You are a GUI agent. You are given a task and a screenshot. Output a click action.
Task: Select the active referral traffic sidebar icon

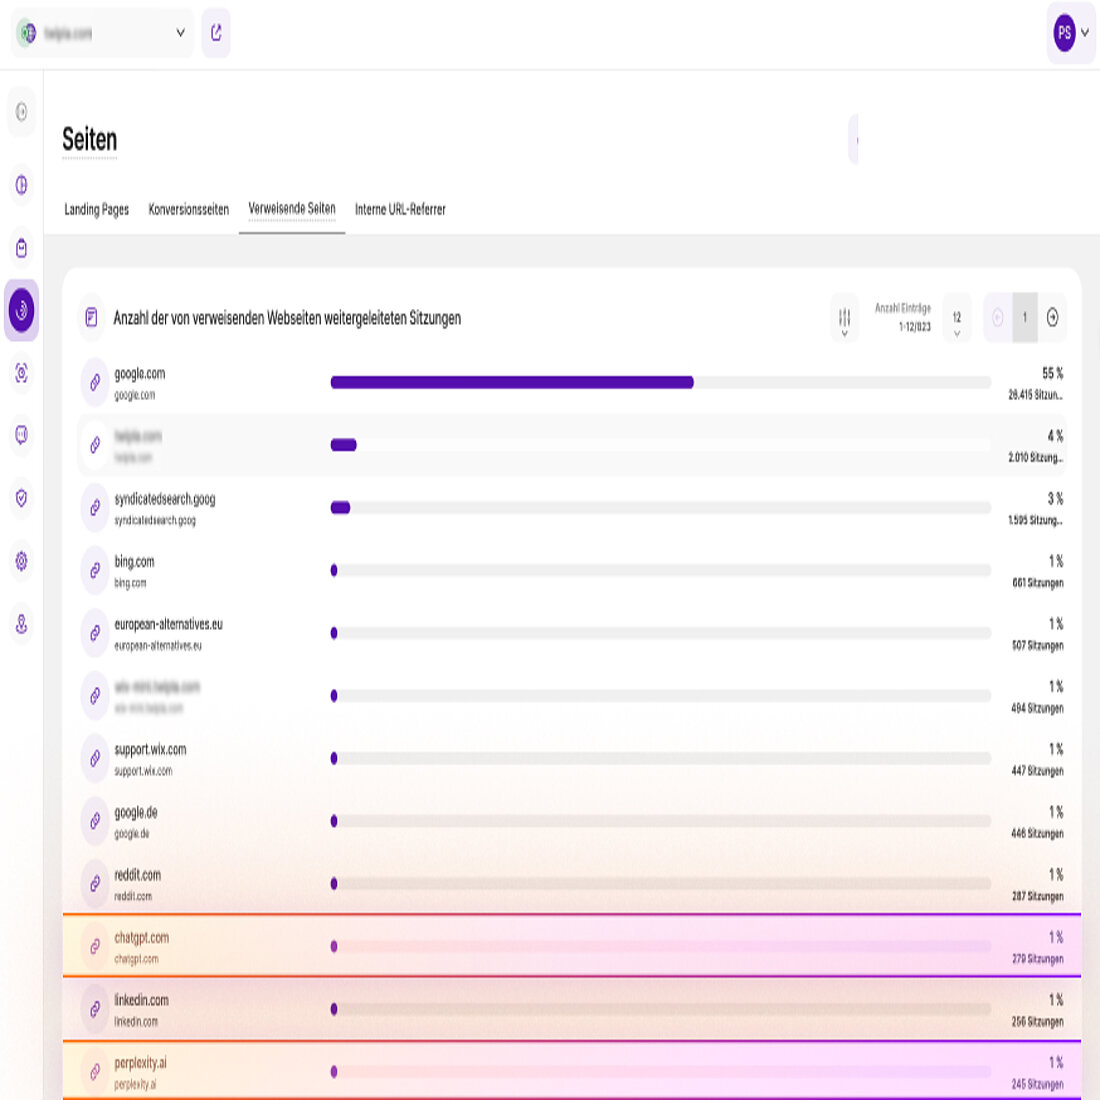(x=20, y=310)
